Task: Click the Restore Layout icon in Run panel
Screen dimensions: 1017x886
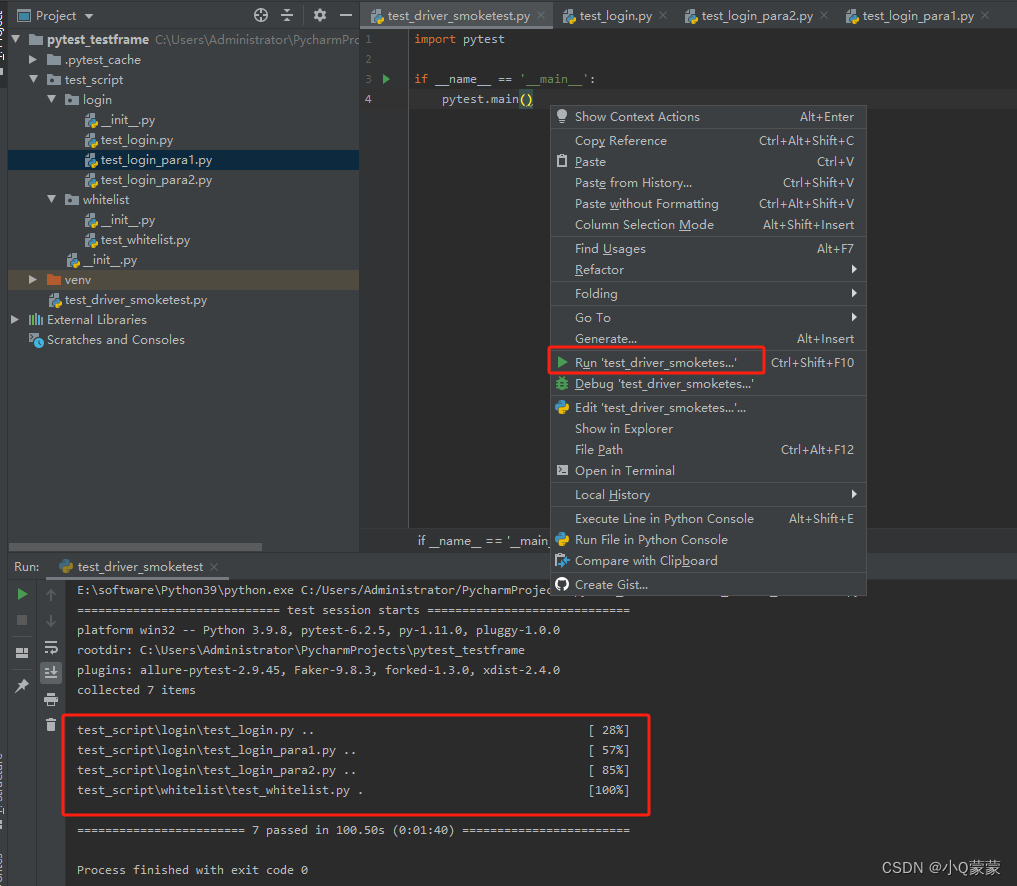Action: [x=22, y=653]
